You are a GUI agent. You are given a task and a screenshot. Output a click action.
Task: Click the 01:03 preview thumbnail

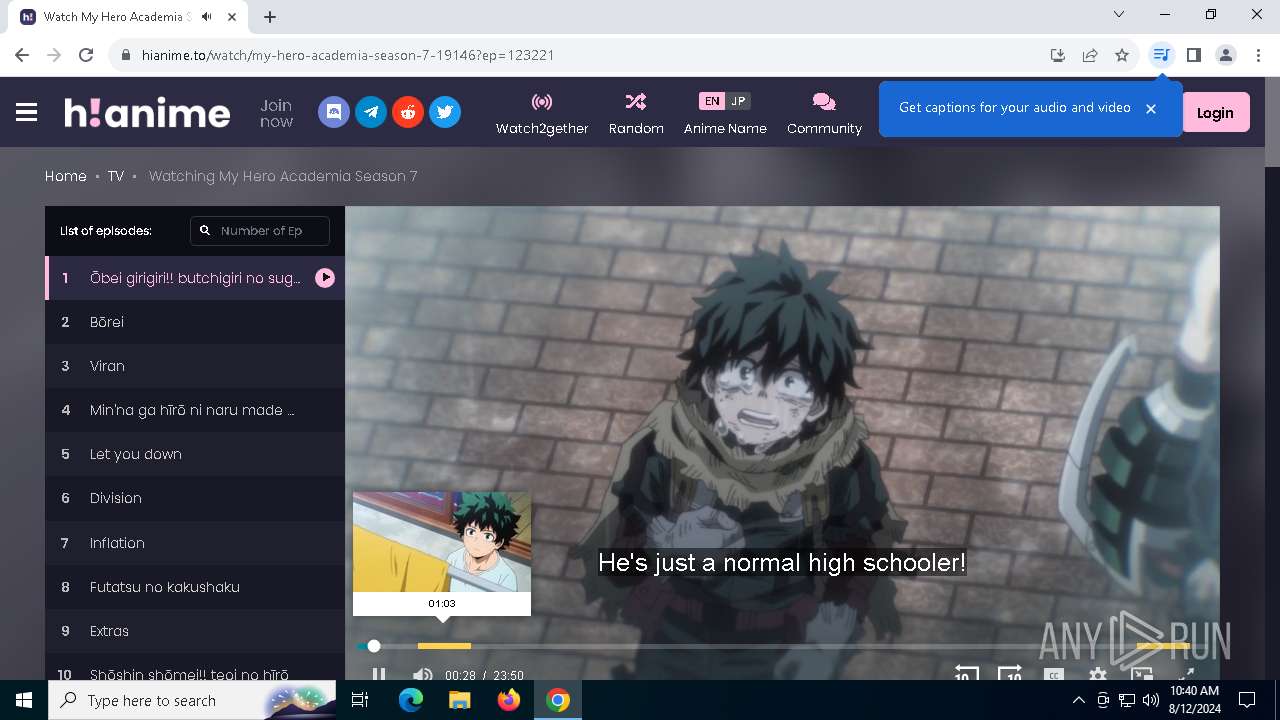pos(442,542)
